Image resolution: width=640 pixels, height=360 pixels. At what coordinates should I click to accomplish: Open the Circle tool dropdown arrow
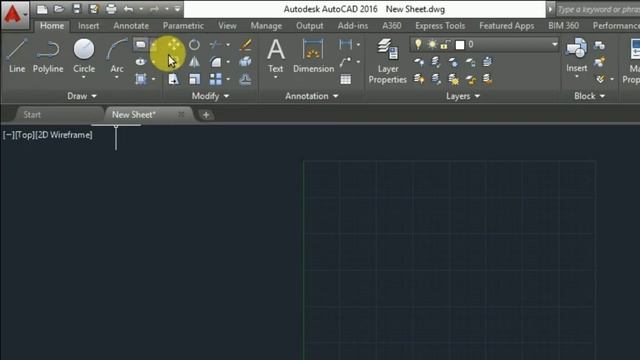[x=84, y=77]
